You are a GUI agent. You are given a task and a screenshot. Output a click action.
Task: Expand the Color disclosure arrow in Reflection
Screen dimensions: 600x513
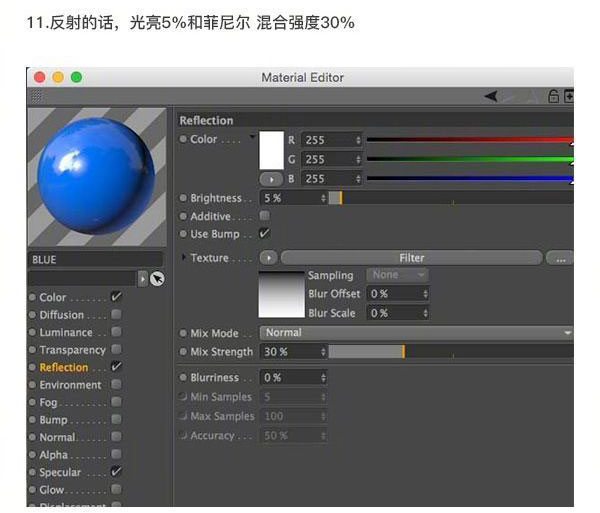pyautogui.click(x=252, y=136)
